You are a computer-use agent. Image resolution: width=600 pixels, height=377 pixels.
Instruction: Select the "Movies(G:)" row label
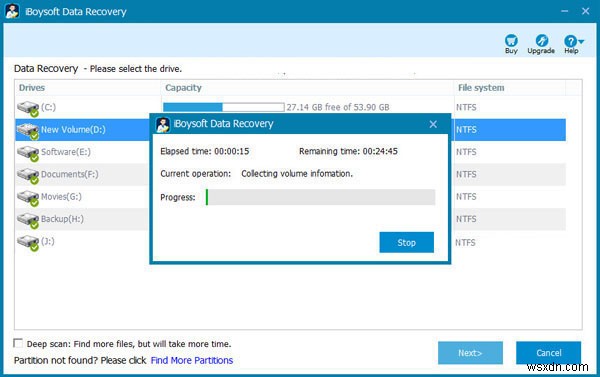[x=61, y=197]
